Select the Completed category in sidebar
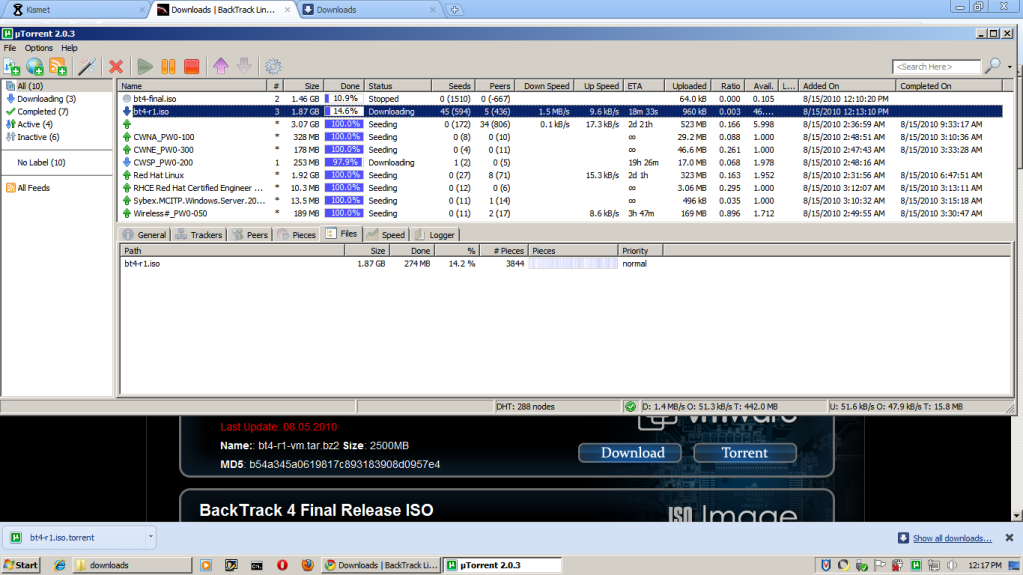Image resolution: width=1023 pixels, height=575 pixels. [42, 112]
